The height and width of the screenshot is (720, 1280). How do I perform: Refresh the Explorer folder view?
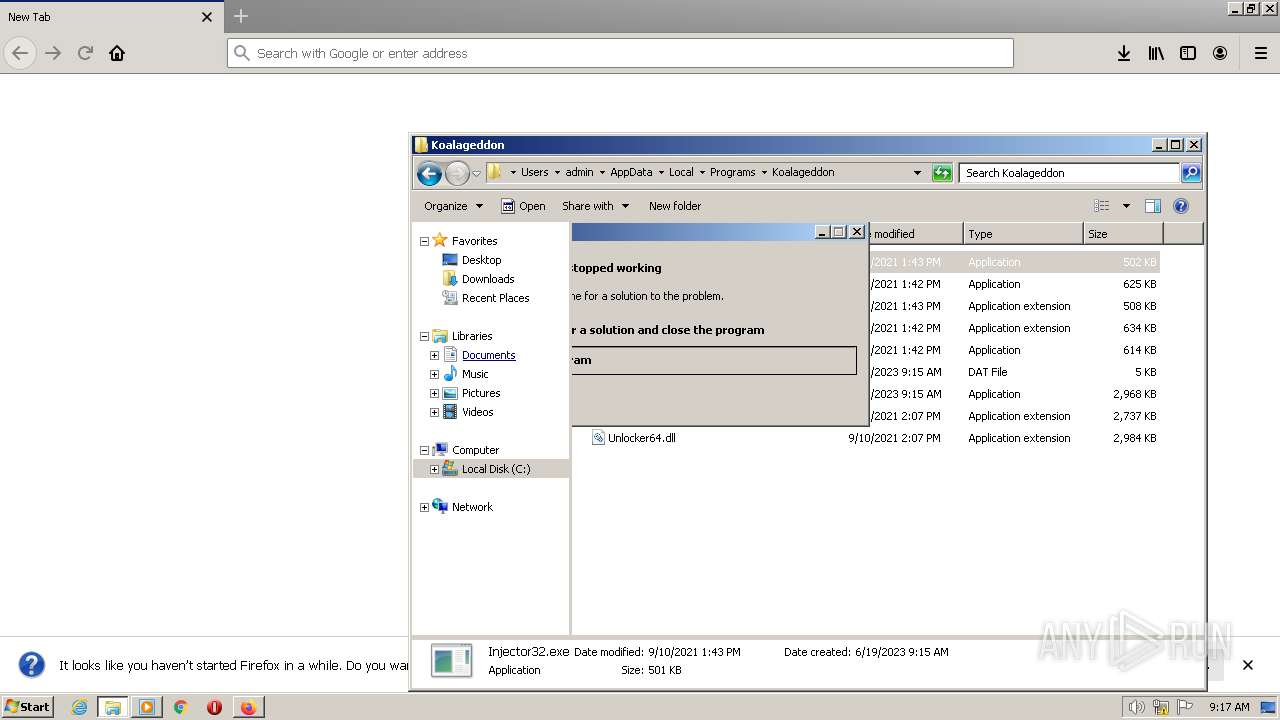click(x=942, y=173)
